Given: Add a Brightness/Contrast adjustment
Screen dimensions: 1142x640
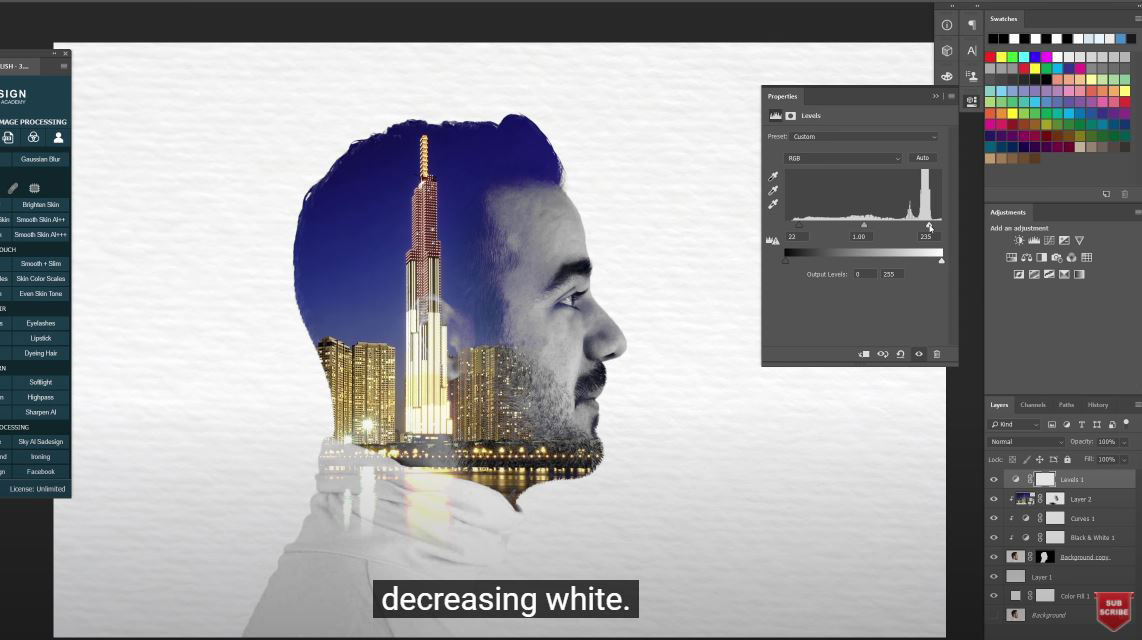Looking at the screenshot, I should 1018,240.
